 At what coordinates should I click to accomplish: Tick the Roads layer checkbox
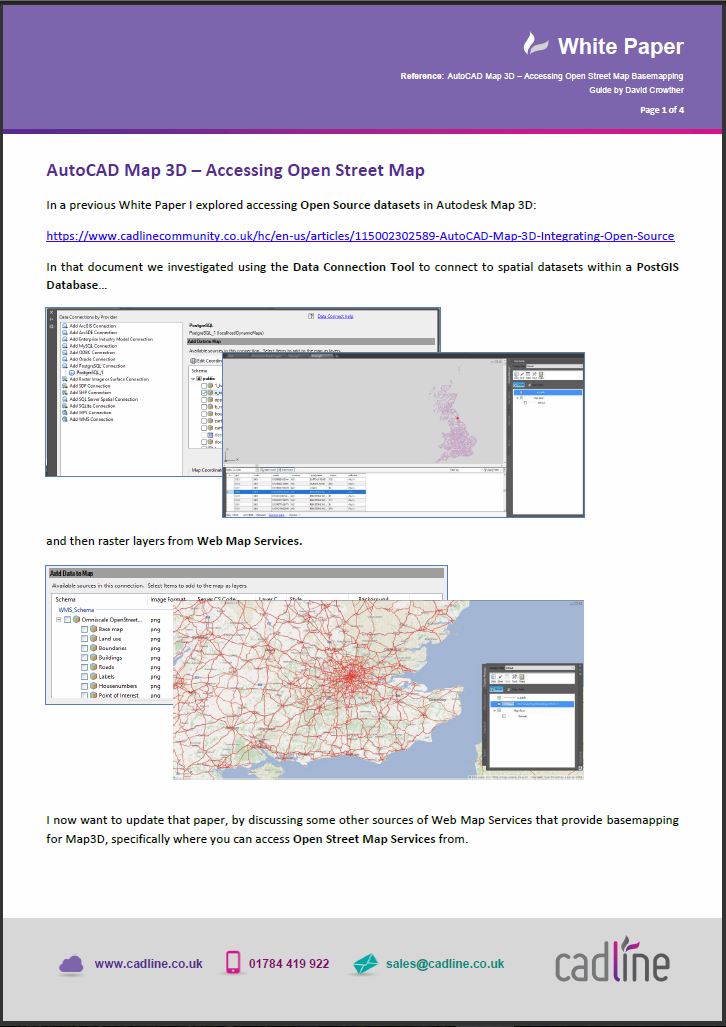(85, 667)
